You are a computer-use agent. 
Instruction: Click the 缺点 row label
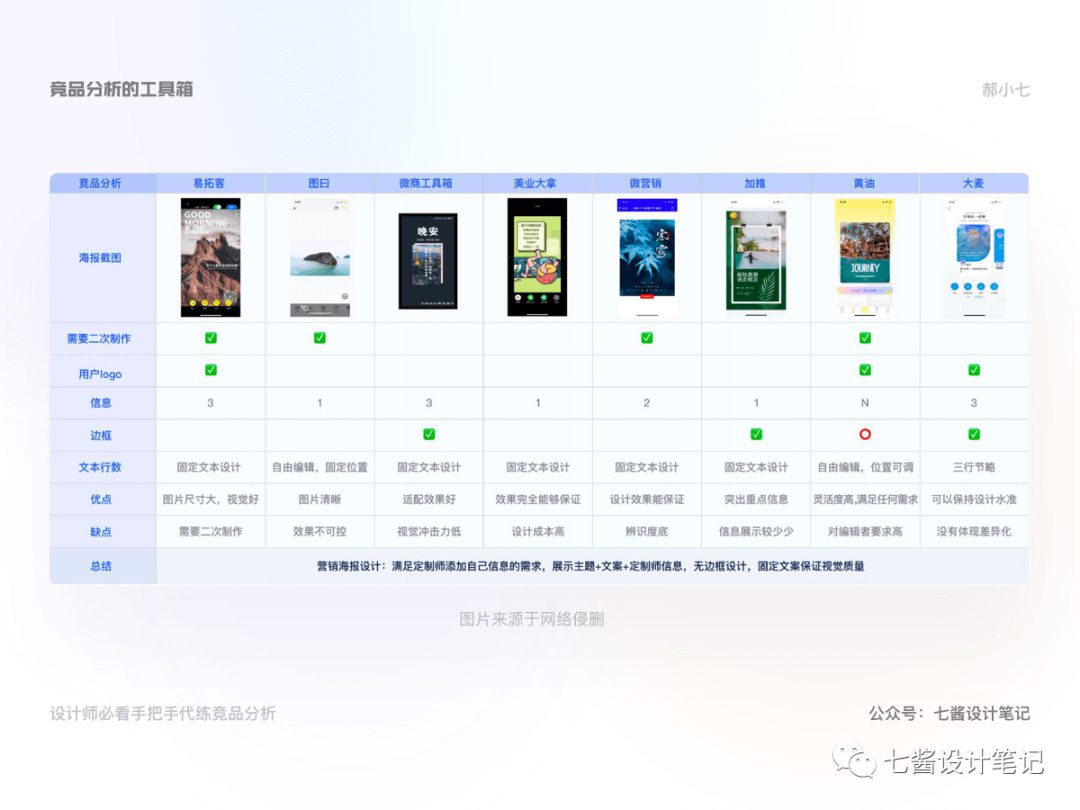[101, 532]
